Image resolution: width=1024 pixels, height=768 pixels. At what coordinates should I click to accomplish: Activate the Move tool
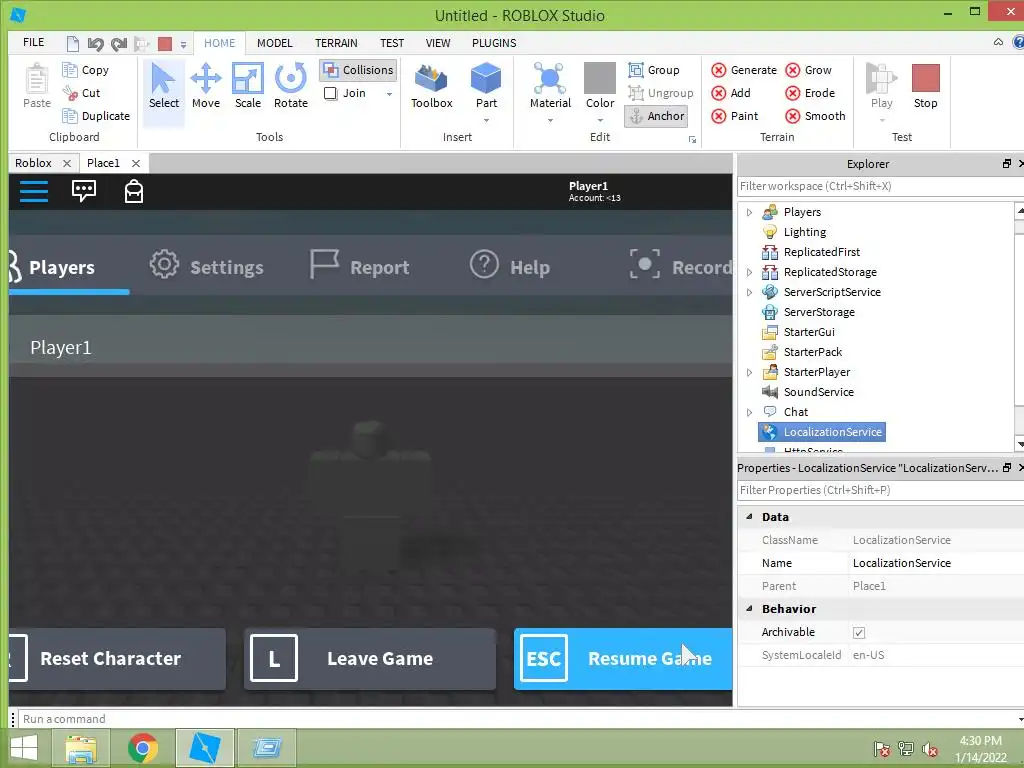click(206, 86)
